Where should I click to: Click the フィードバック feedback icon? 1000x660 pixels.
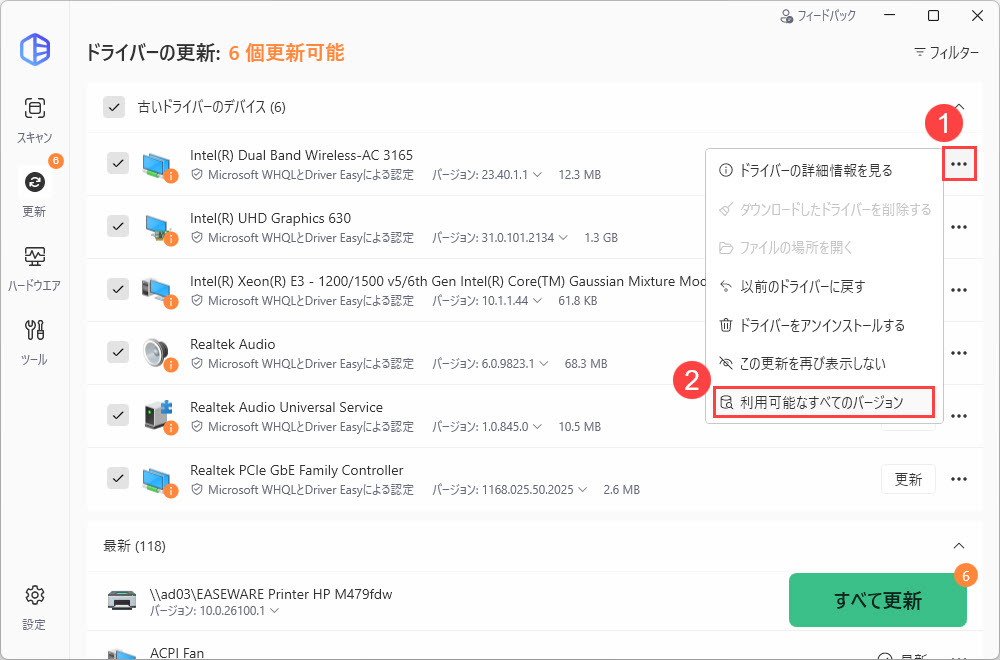coord(787,17)
